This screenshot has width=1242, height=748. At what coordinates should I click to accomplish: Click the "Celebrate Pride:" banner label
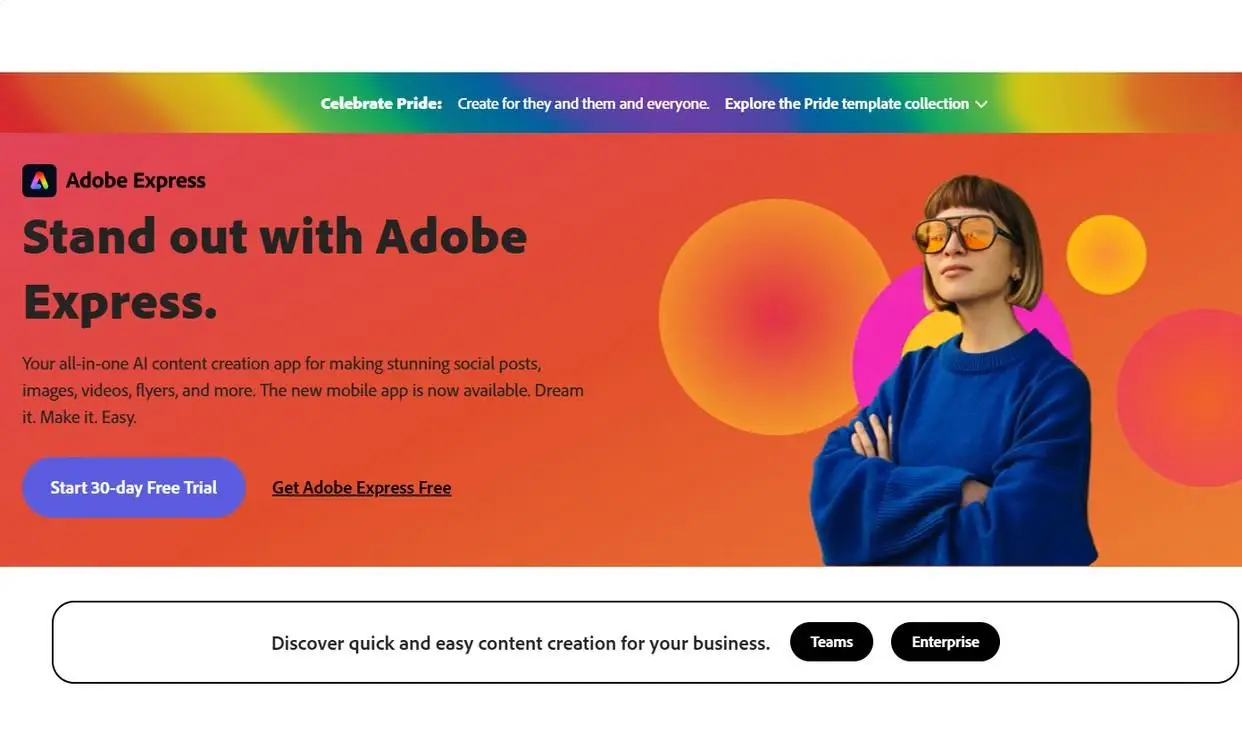click(x=381, y=104)
